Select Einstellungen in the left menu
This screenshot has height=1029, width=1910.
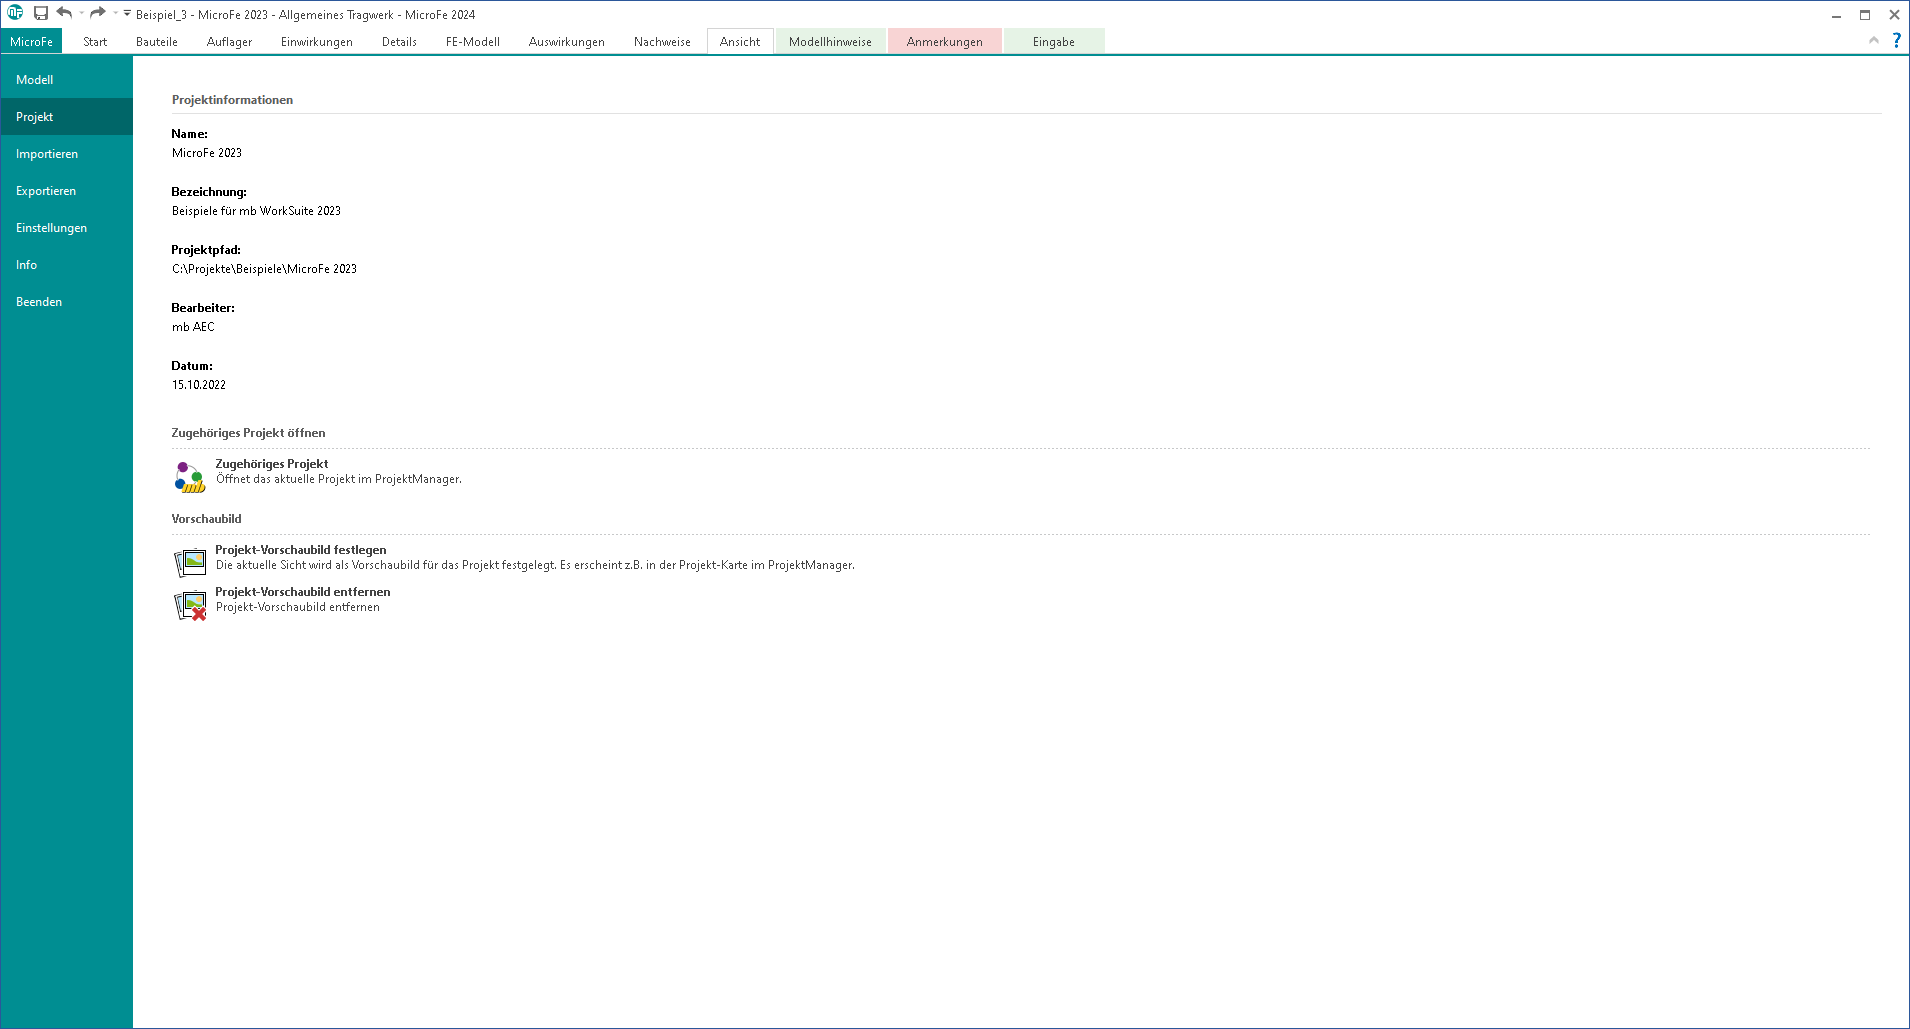point(51,228)
